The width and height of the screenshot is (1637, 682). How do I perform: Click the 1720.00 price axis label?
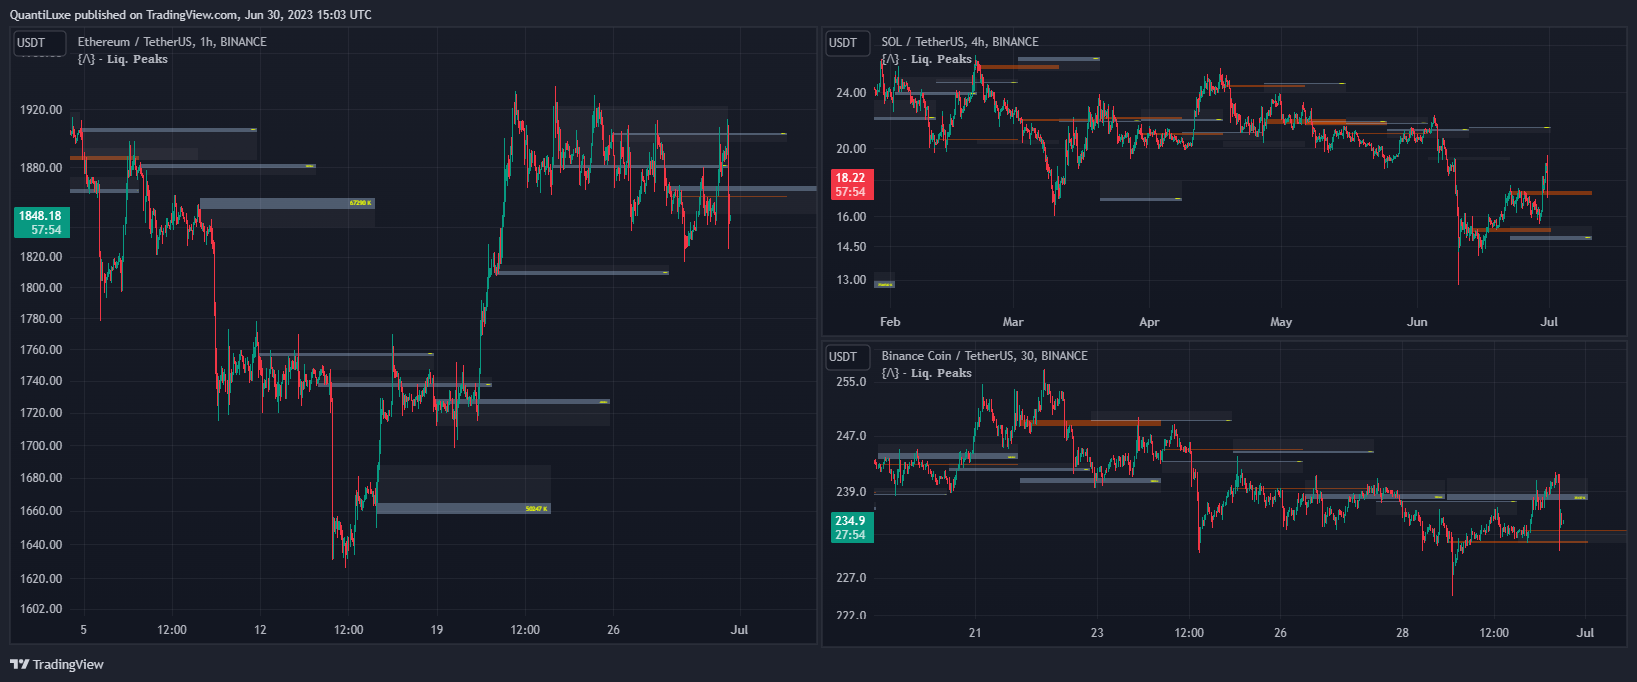[x=41, y=413]
